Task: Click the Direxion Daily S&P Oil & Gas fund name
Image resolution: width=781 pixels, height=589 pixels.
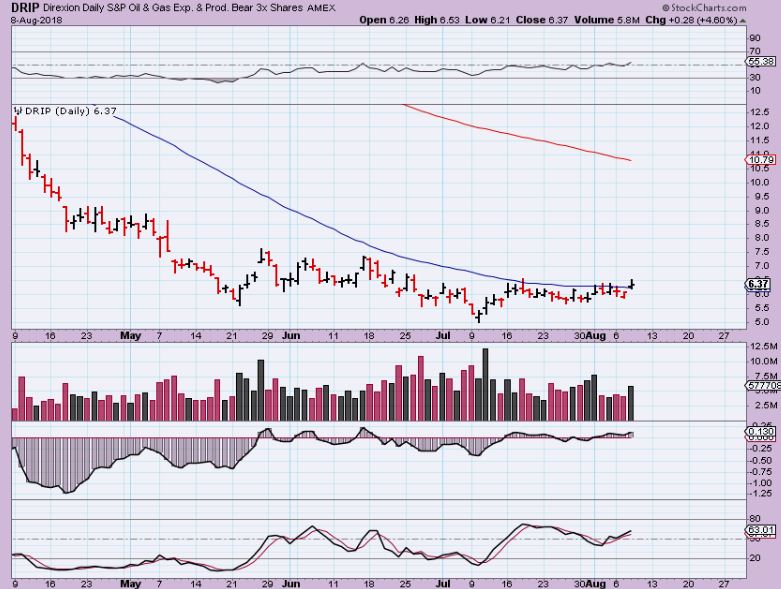Action: click(172, 8)
